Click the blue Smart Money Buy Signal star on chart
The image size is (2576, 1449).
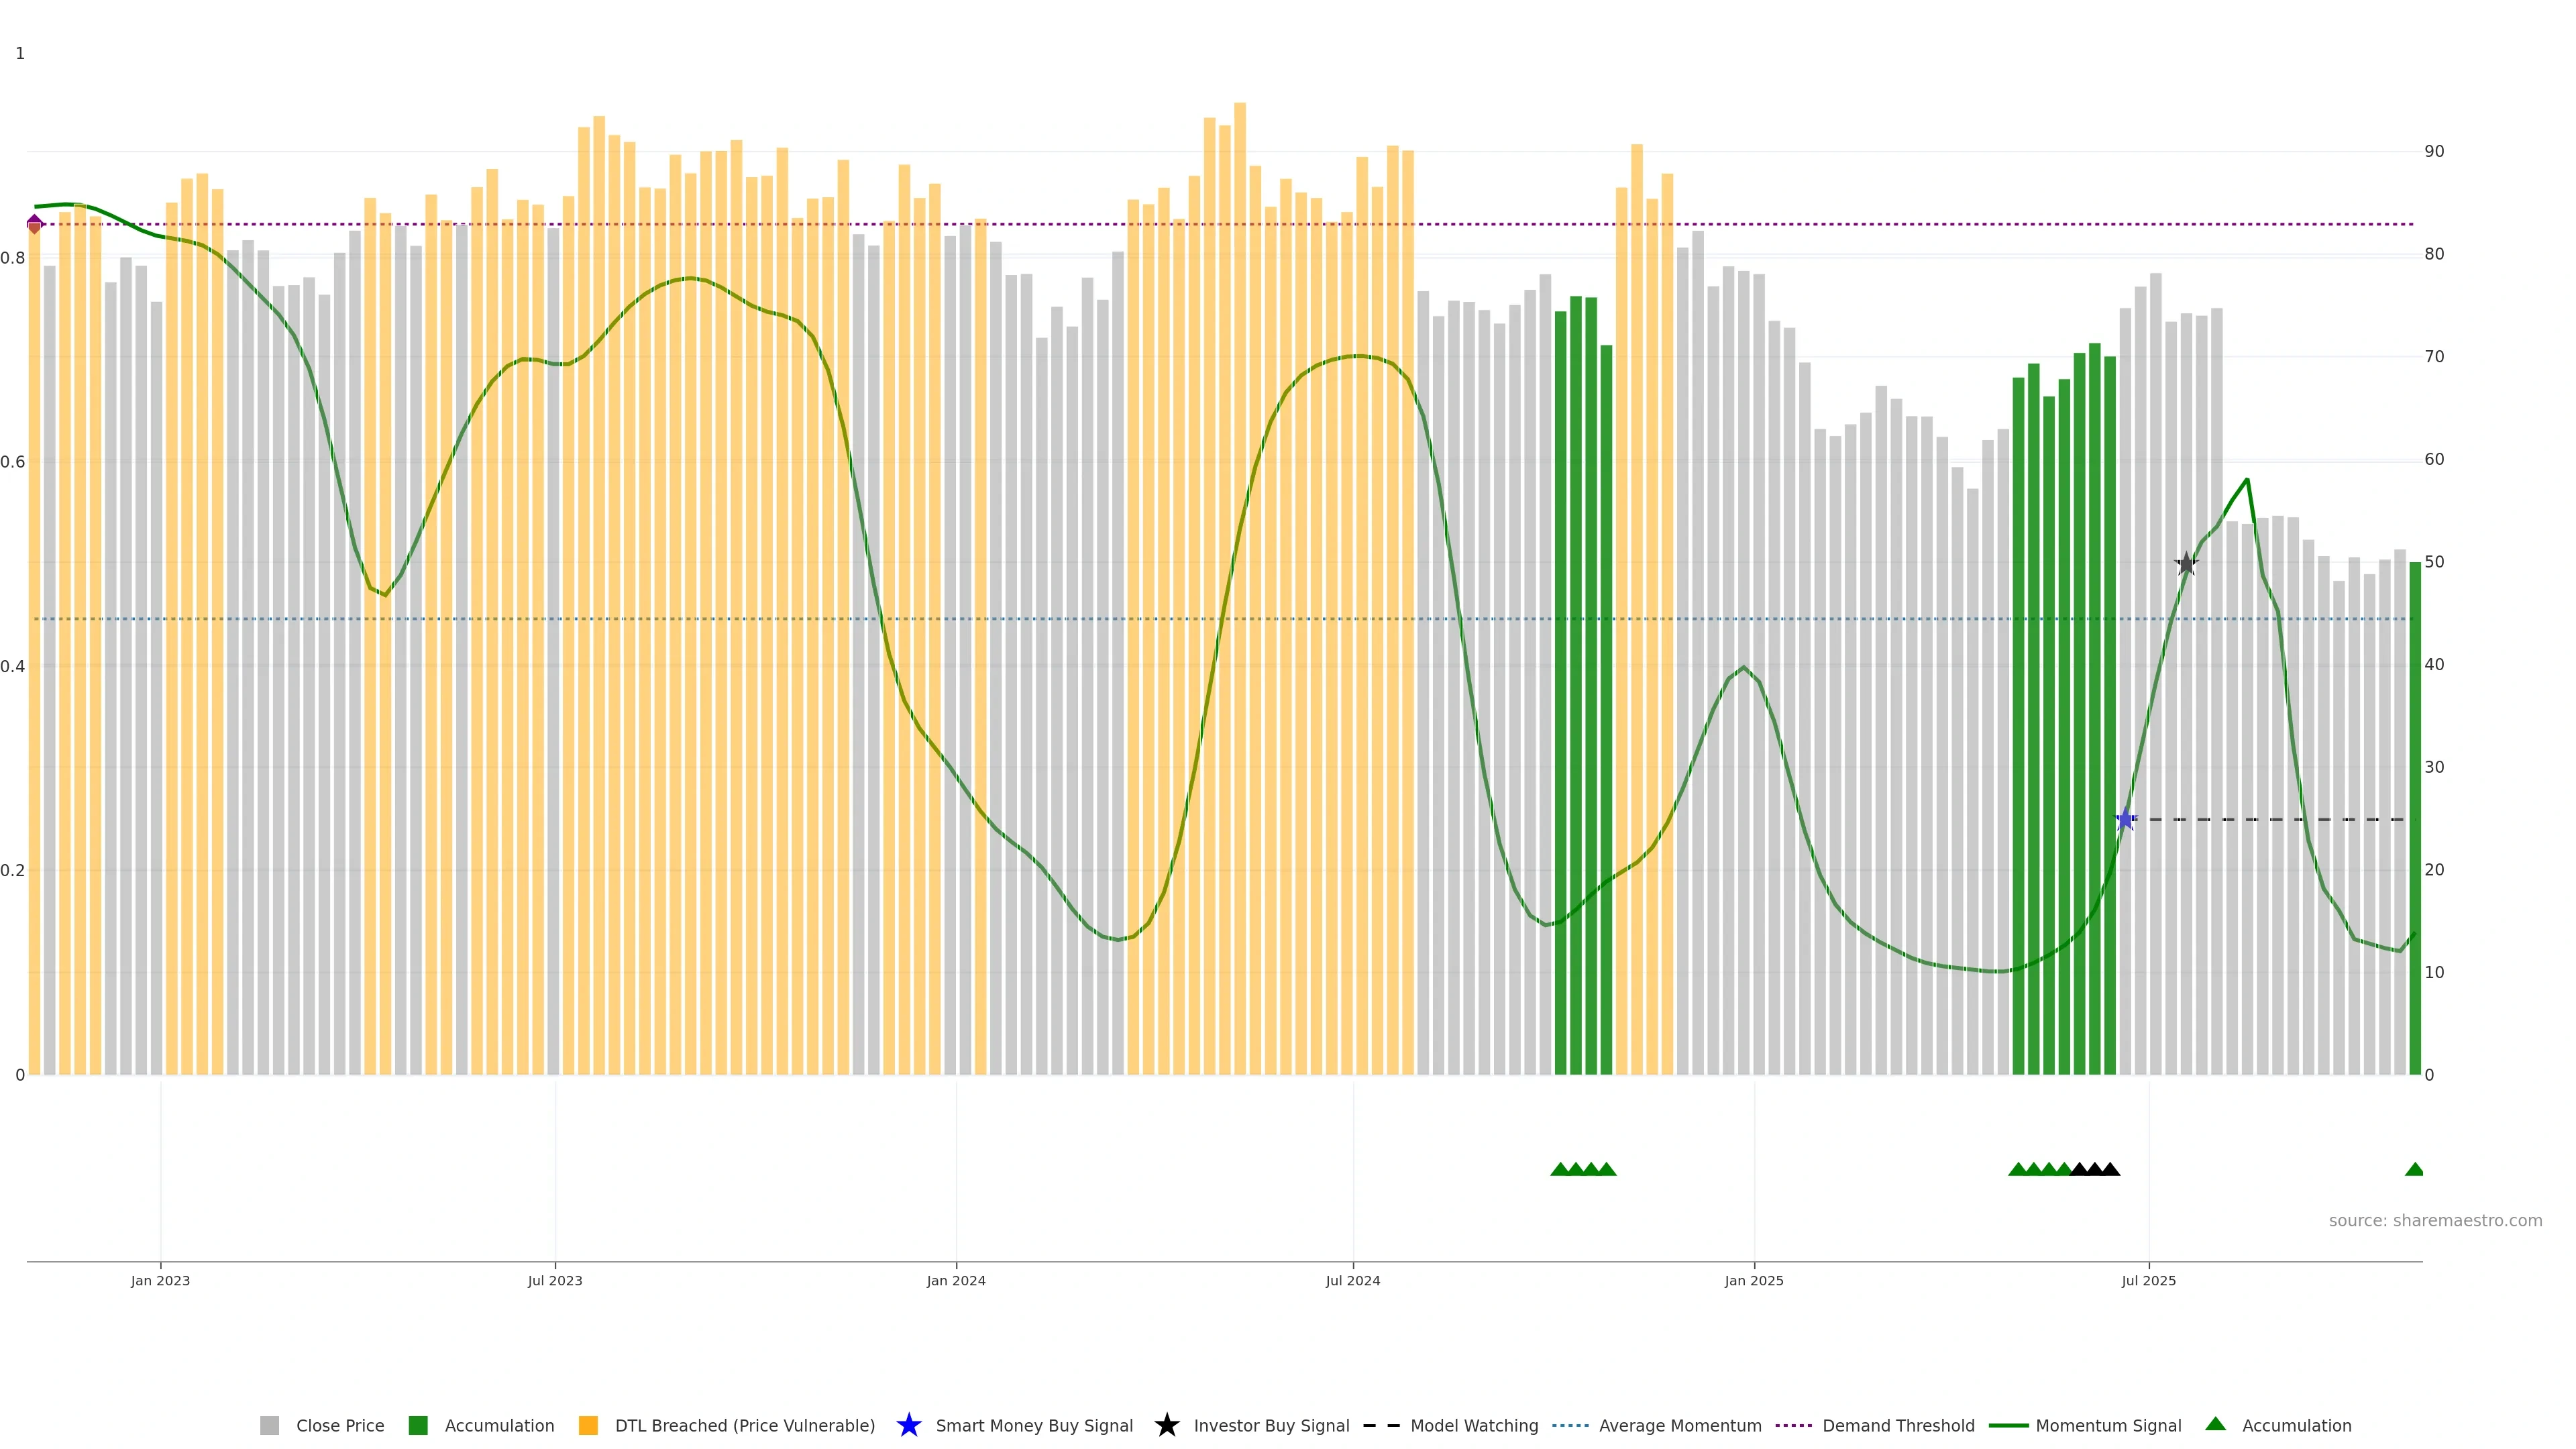2125,820
